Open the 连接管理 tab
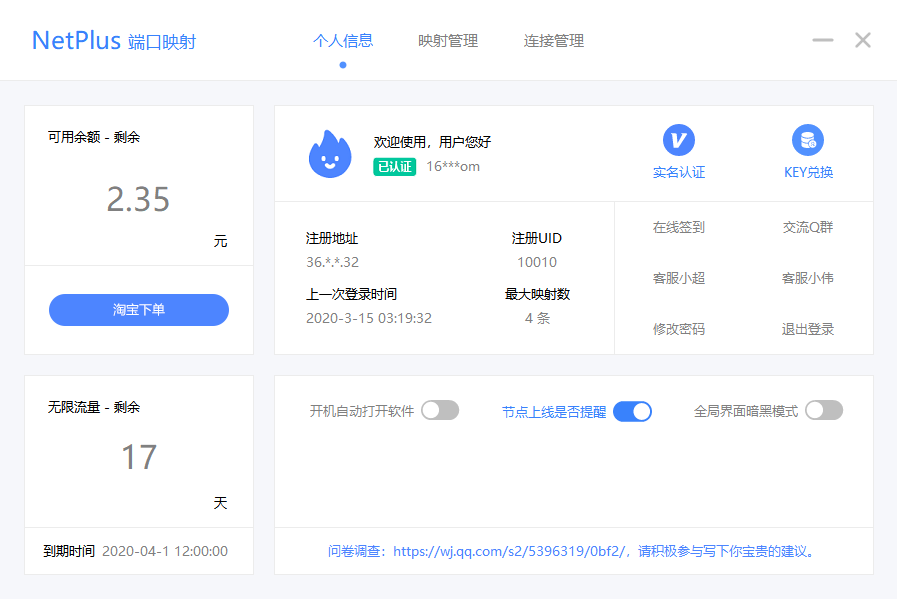Screen dimensions: 897x599 tap(554, 41)
